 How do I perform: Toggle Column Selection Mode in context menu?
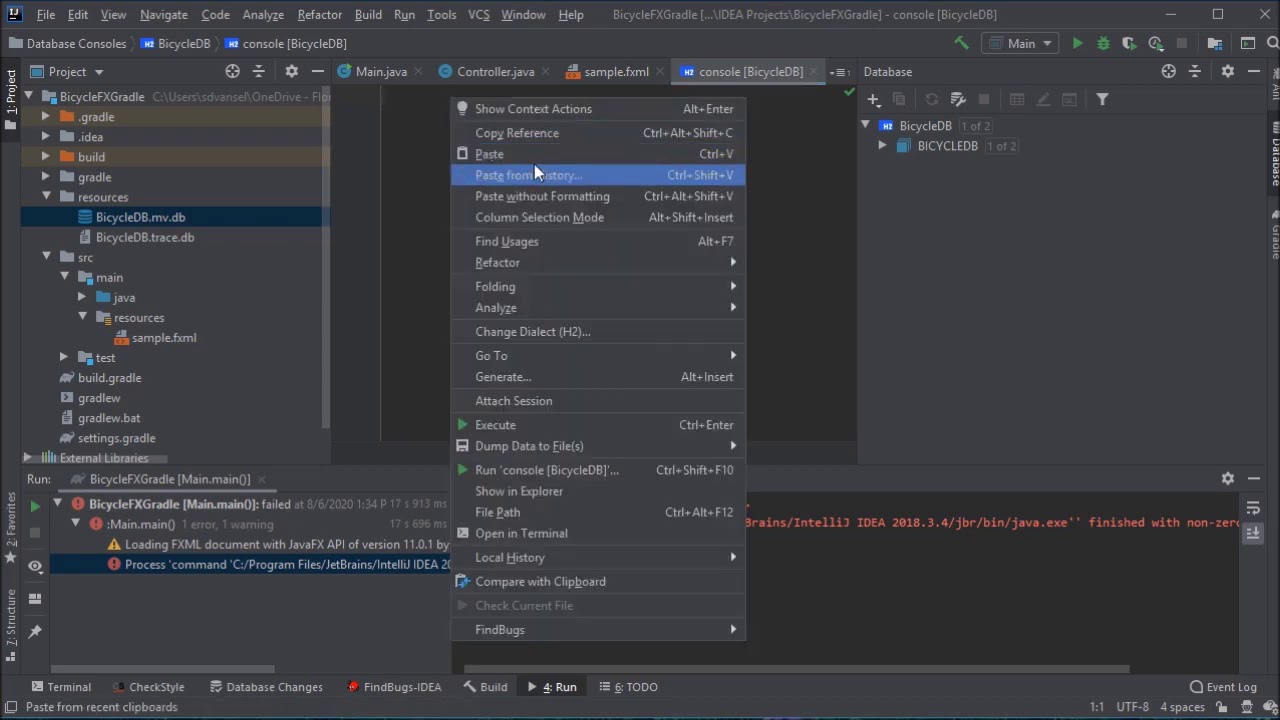point(598,217)
